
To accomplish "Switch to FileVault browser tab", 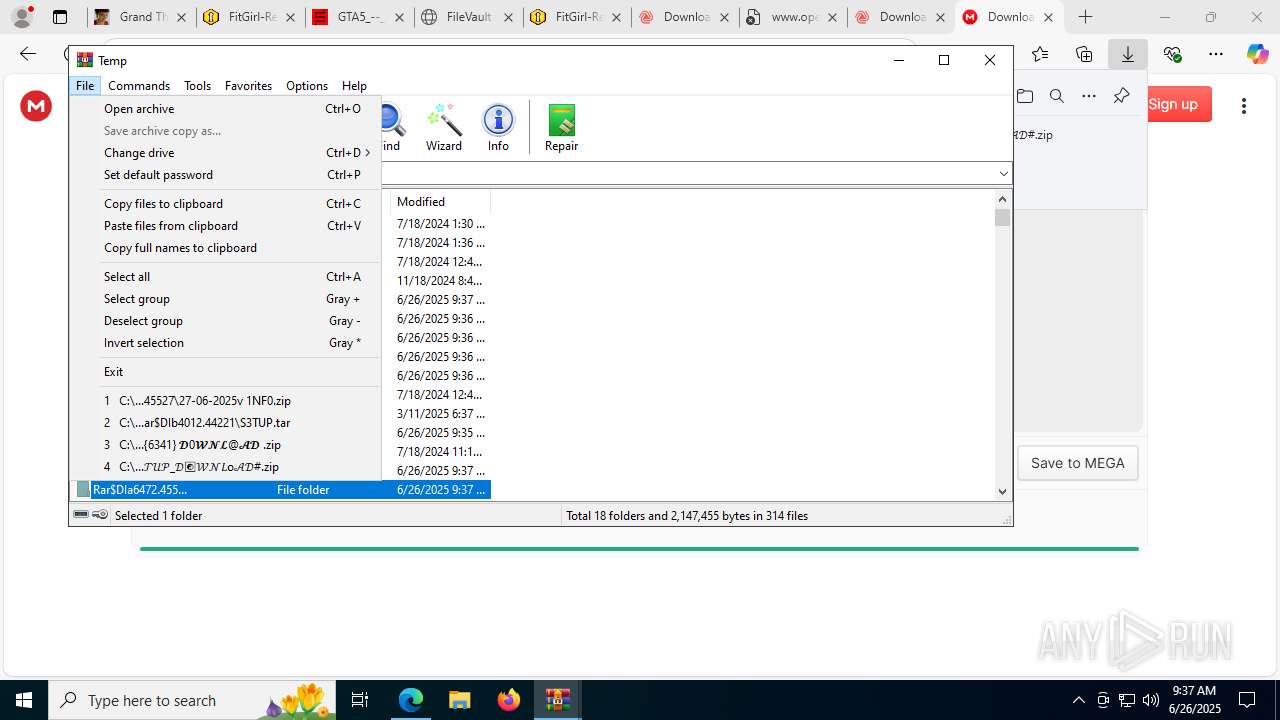I will tap(468, 17).
